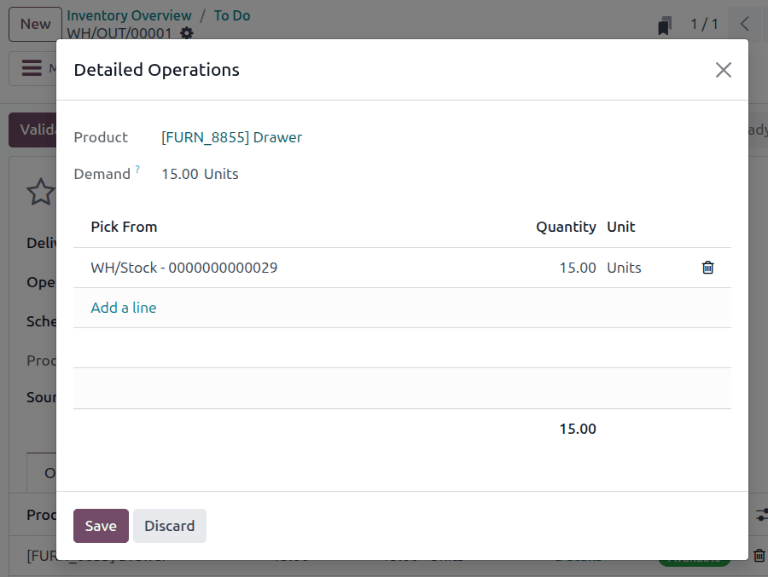This screenshot has width=768, height=577.
Task: Open the hamburger menu icon
Action: point(32,68)
